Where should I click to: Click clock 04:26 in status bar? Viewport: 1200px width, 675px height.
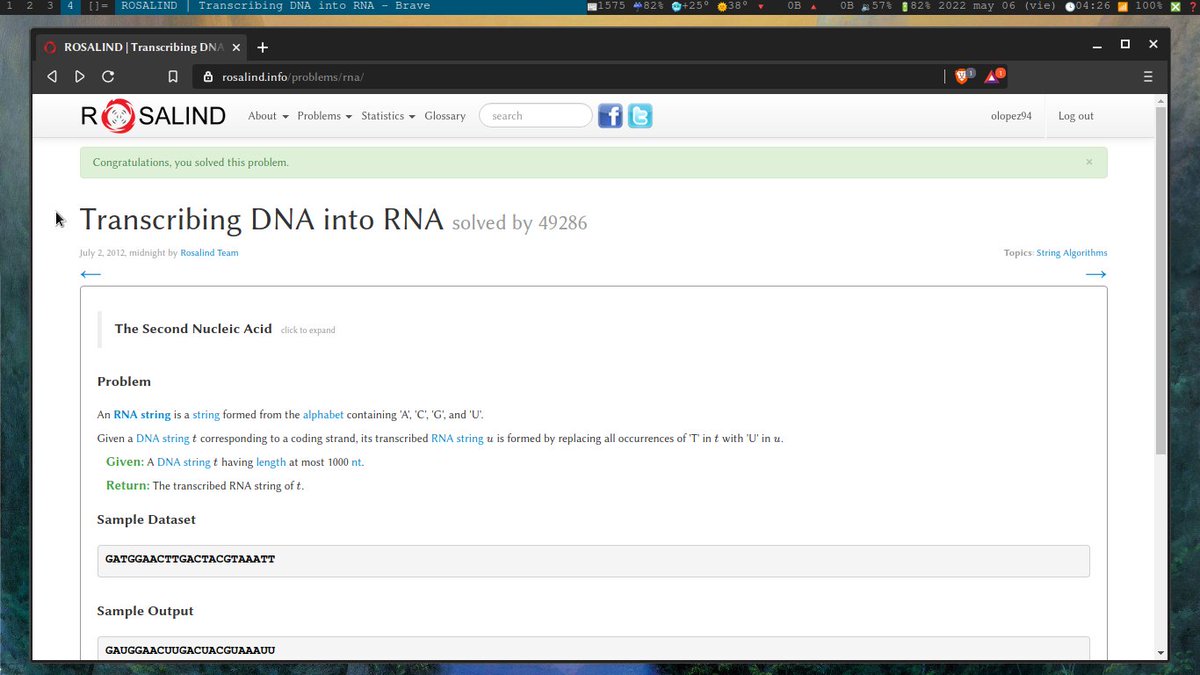click(x=1087, y=6)
